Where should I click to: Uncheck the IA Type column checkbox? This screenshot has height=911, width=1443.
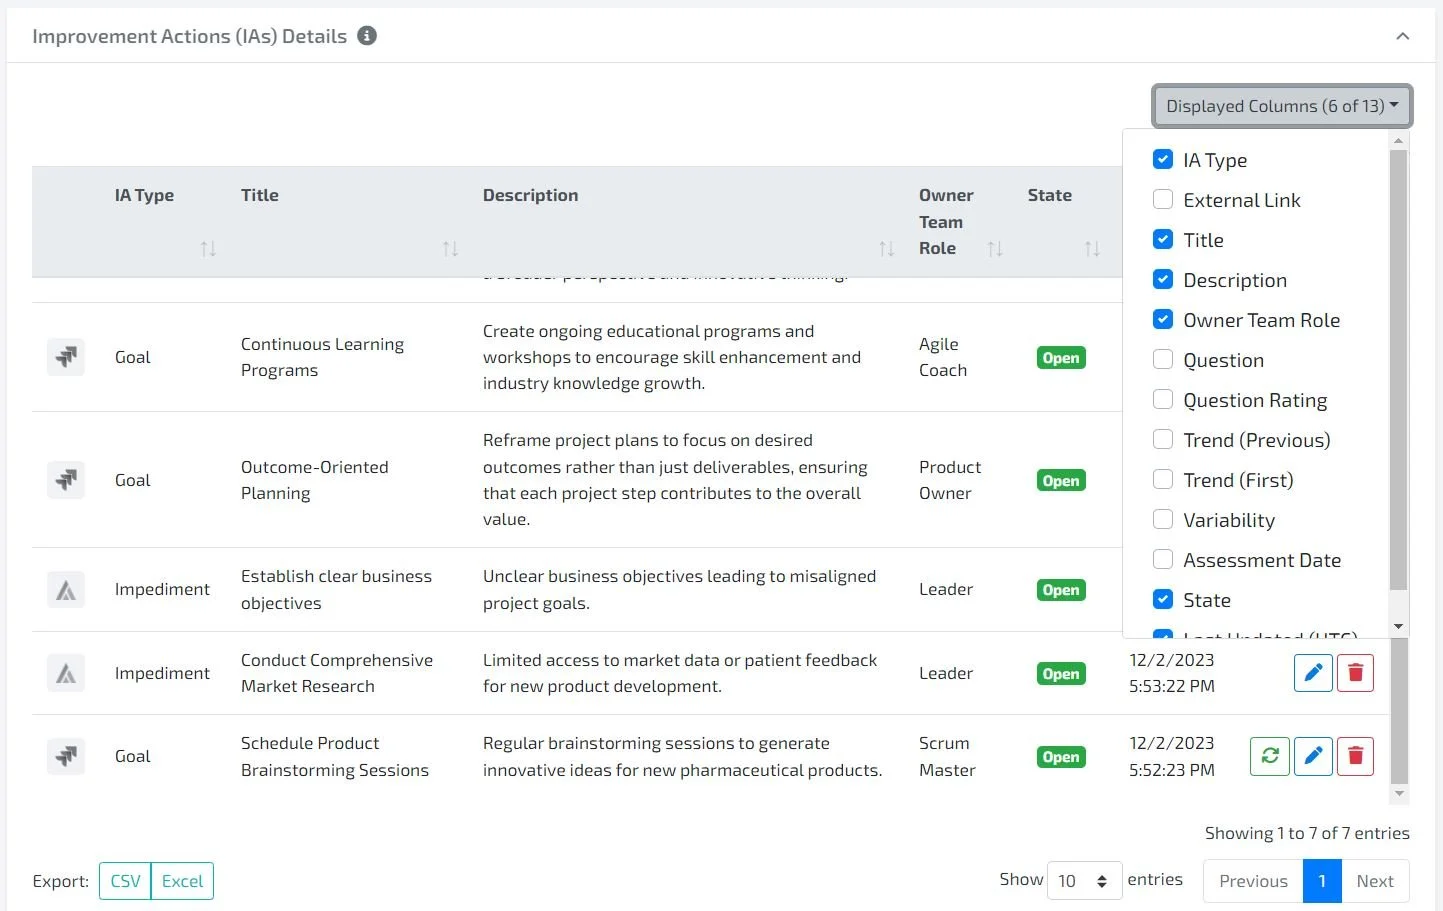(1163, 159)
